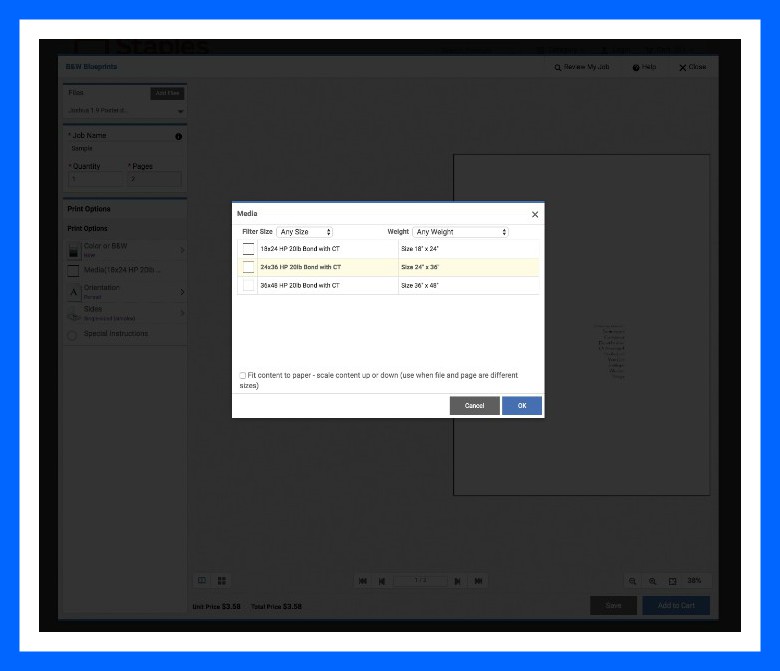
Task: Enable Fit content to paper checkbox
Action: point(243,376)
